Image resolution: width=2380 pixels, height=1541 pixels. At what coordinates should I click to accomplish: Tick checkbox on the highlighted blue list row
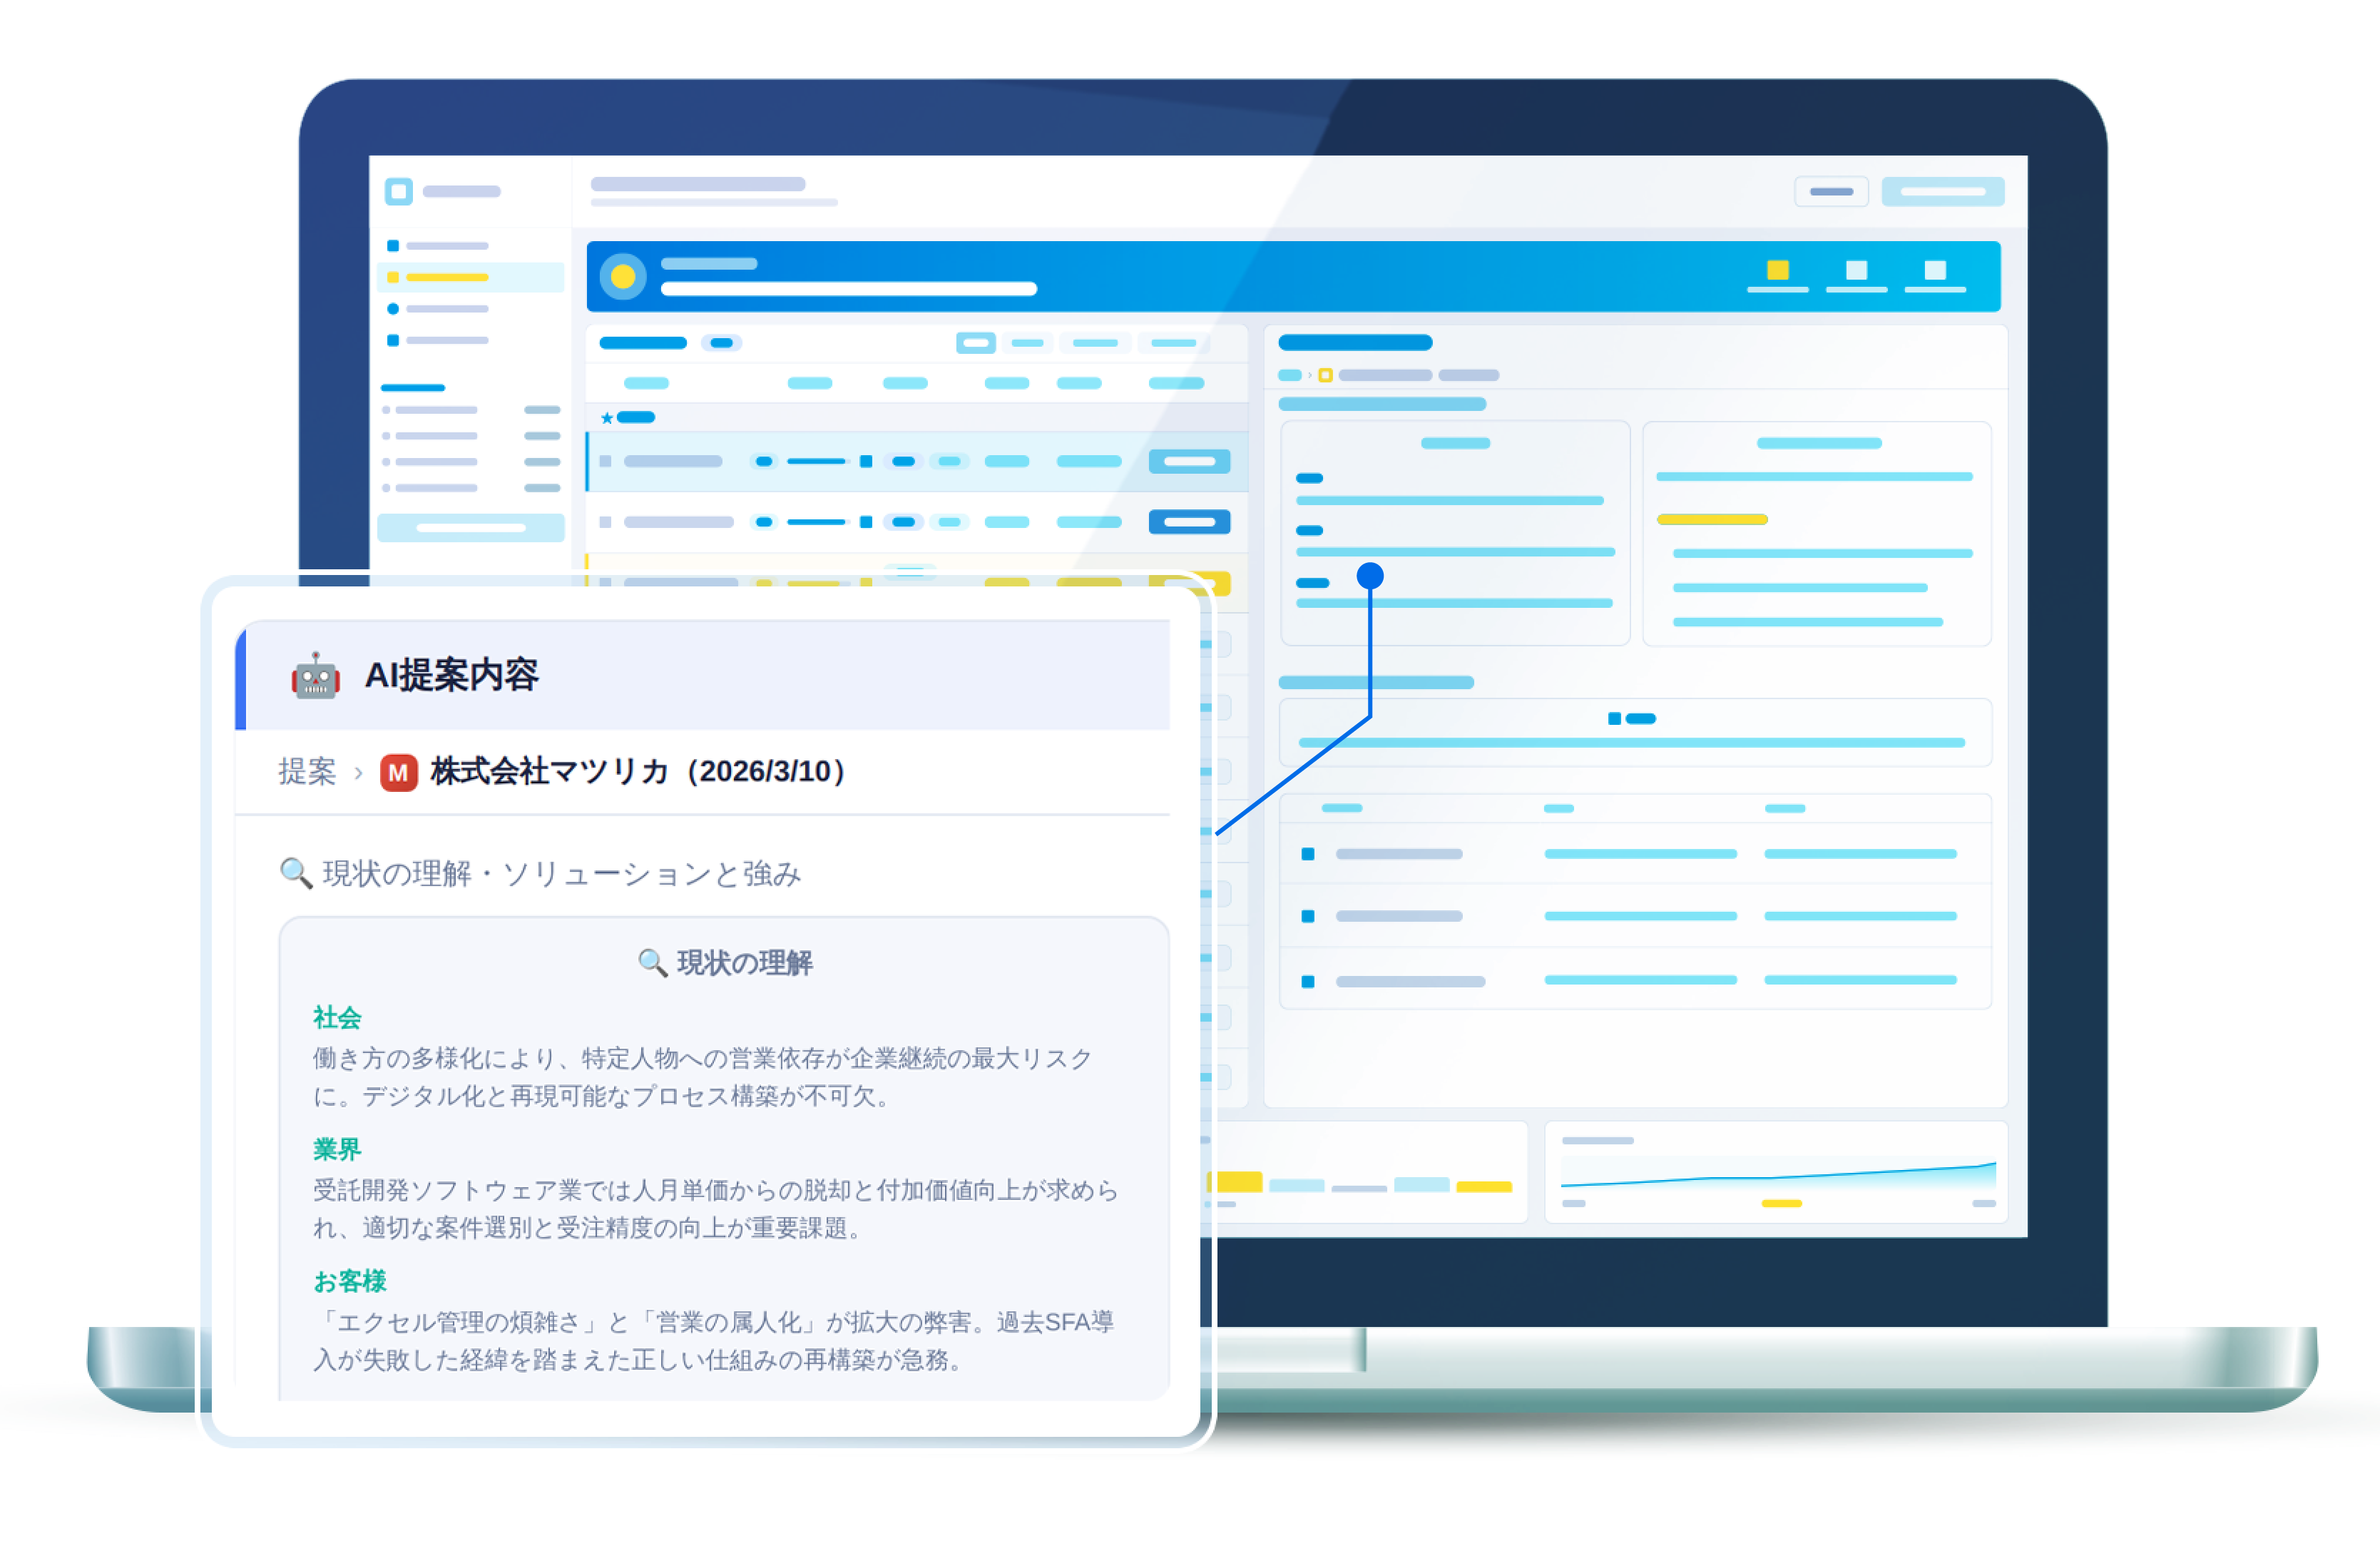pos(606,462)
